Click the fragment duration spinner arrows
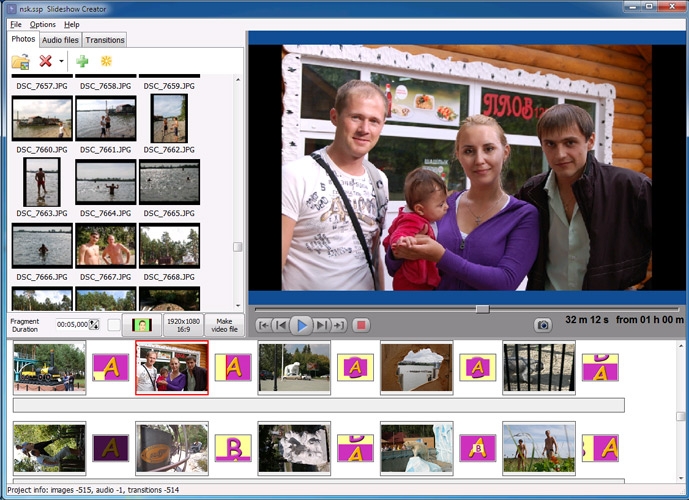This screenshot has height=500, width=689. point(94,325)
